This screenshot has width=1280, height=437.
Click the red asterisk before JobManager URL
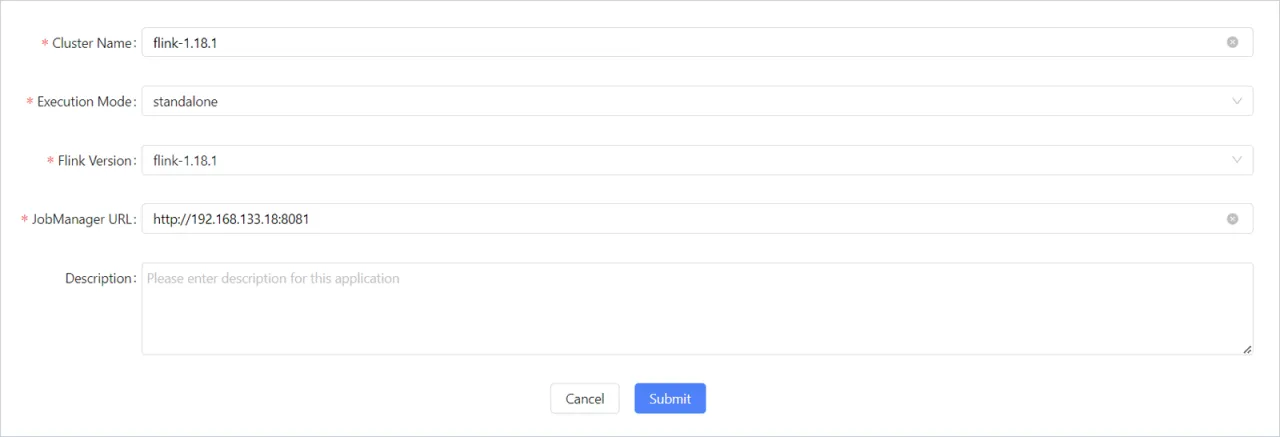point(24,220)
